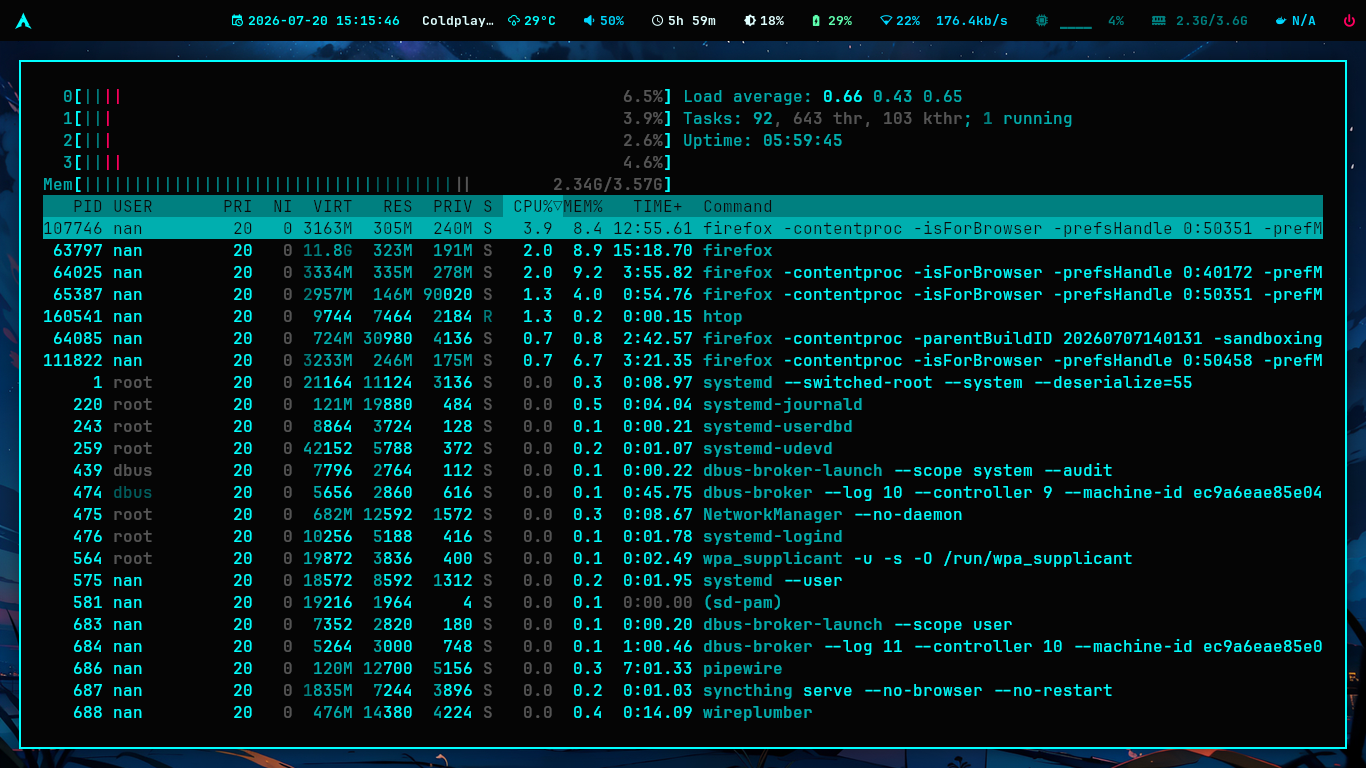Open the red power menu icon

(1349, 21)
